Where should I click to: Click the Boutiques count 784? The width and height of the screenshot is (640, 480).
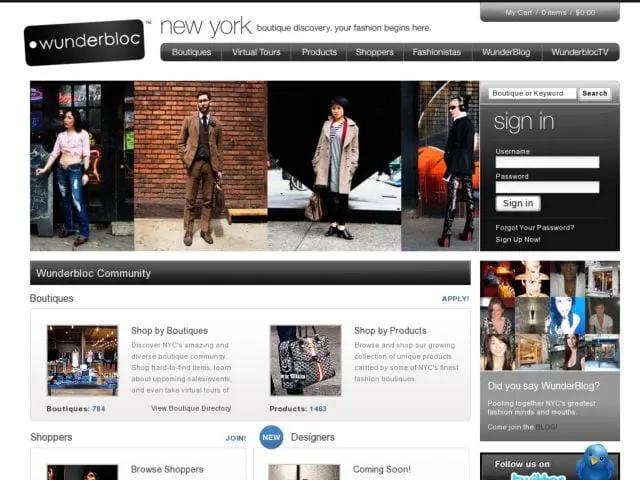pos(98,409)
